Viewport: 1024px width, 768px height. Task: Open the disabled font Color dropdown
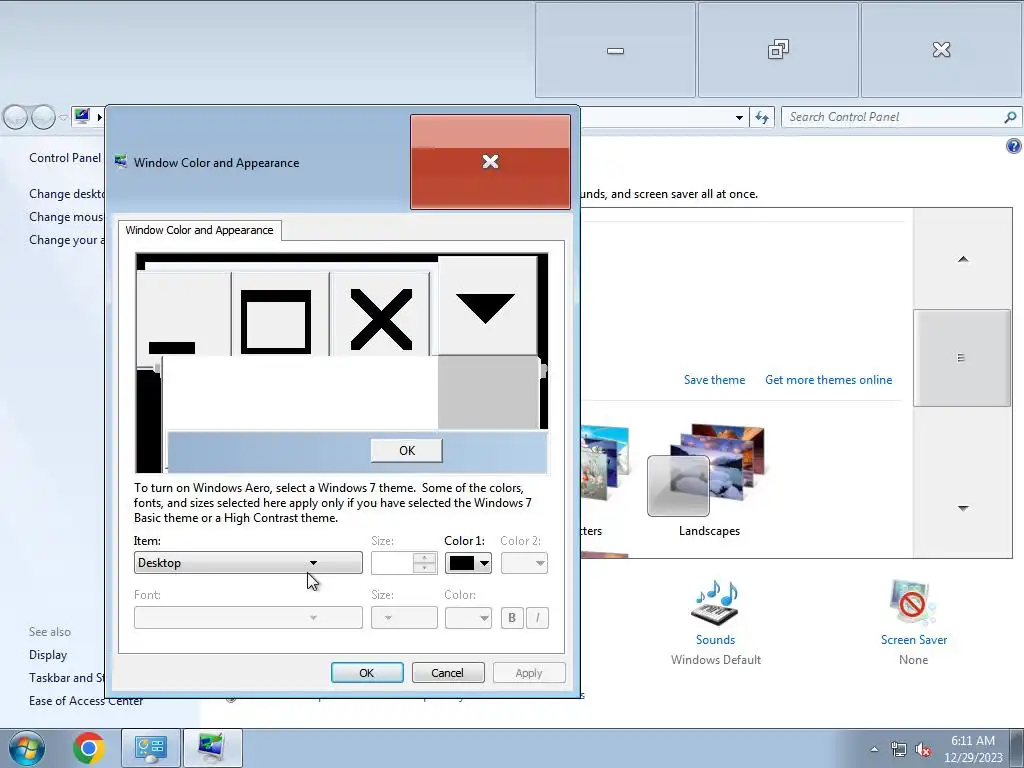tap(468, 618)
